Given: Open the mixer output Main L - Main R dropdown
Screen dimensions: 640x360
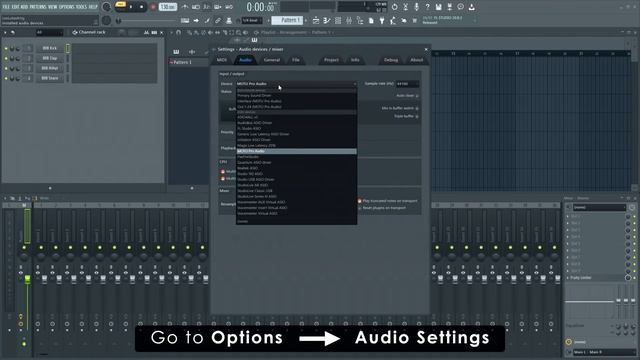Looking at the screenshot, I should tap(603, 352).
